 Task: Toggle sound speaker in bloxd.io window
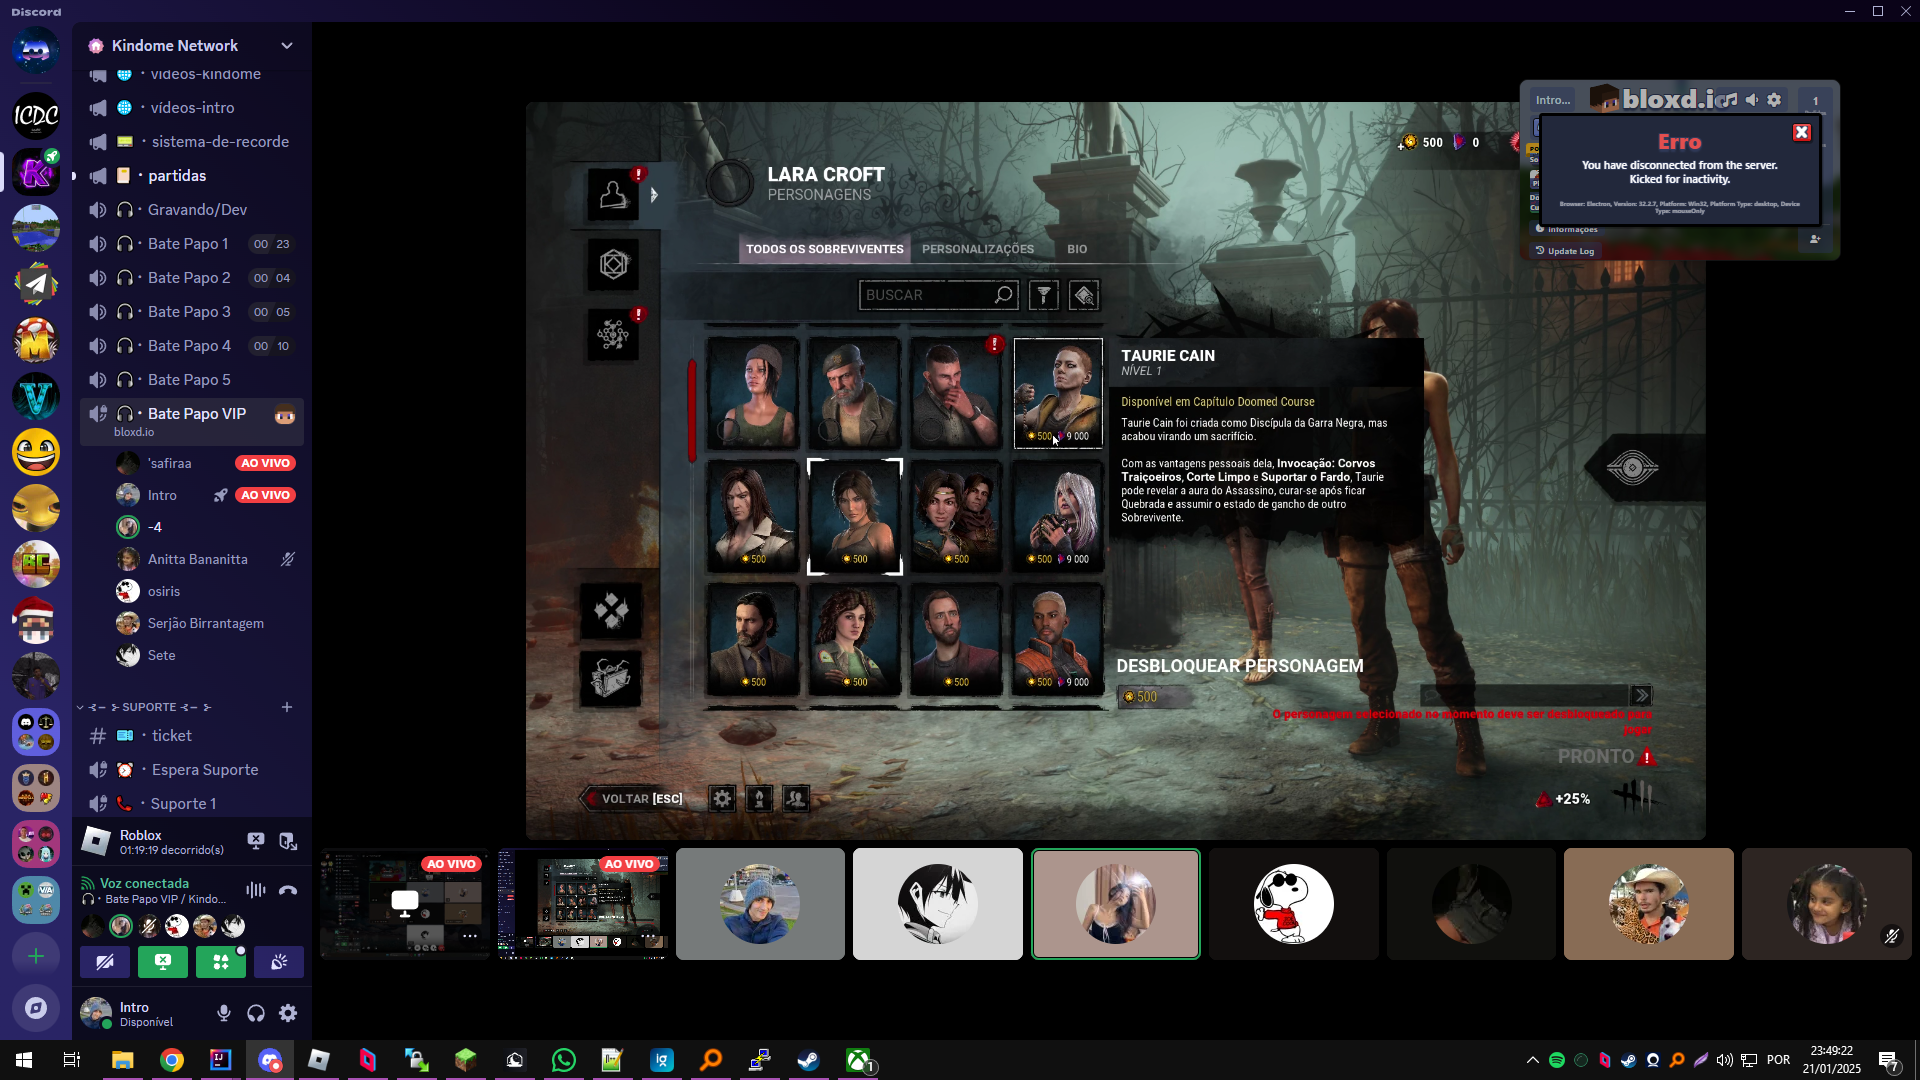1752,100
